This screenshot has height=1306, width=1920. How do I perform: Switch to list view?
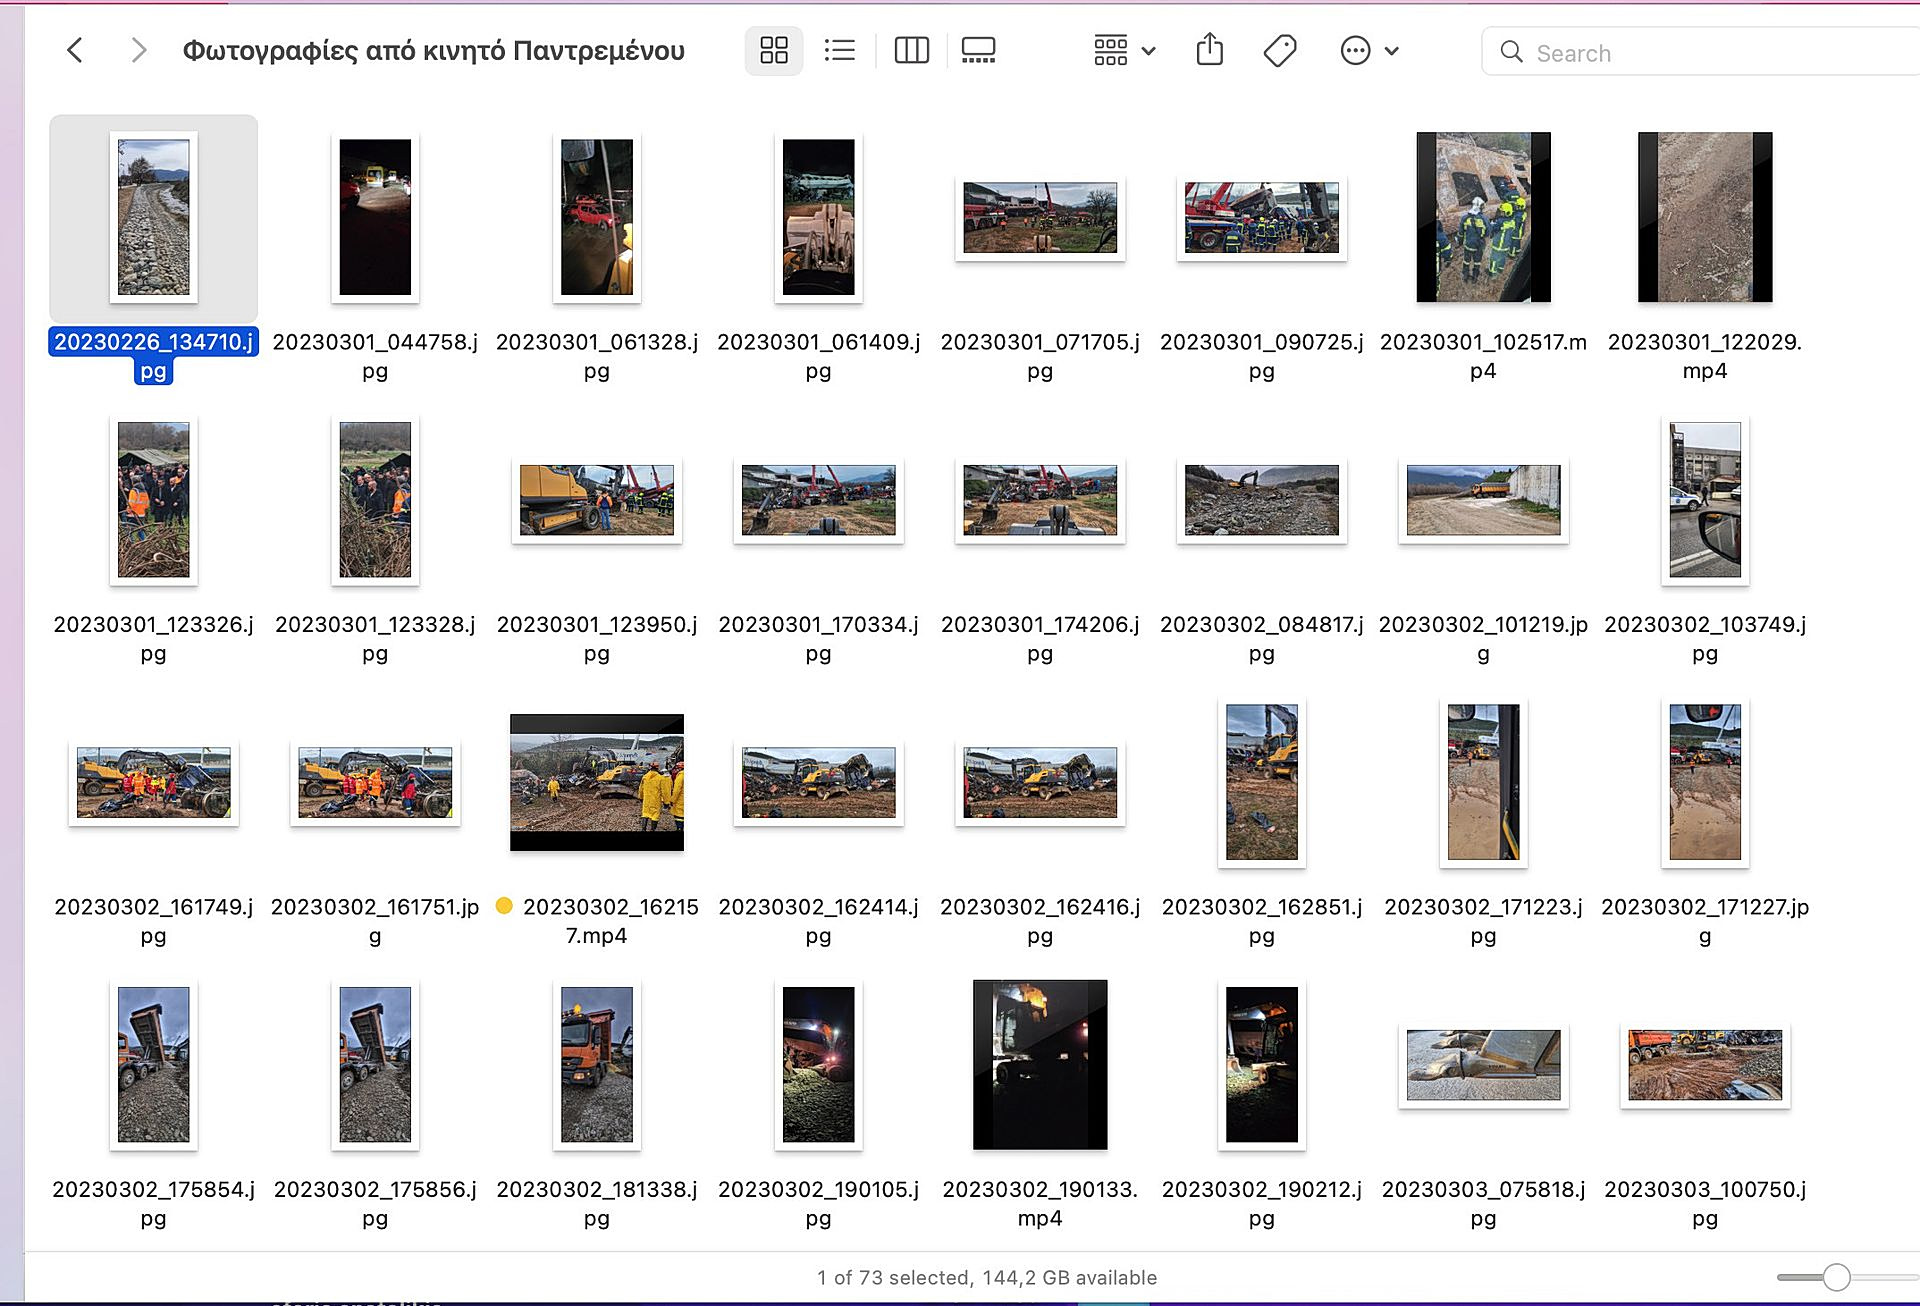click(839, 50)
